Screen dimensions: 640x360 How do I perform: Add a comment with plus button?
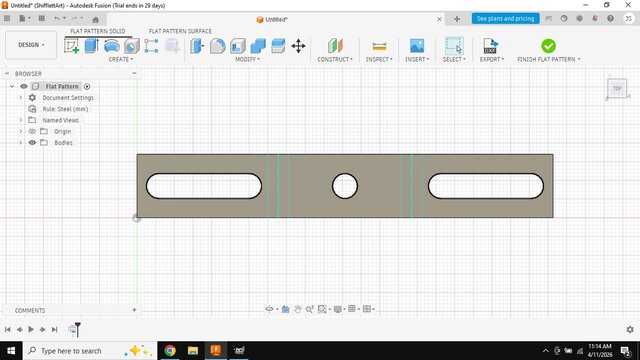point(134,310)
